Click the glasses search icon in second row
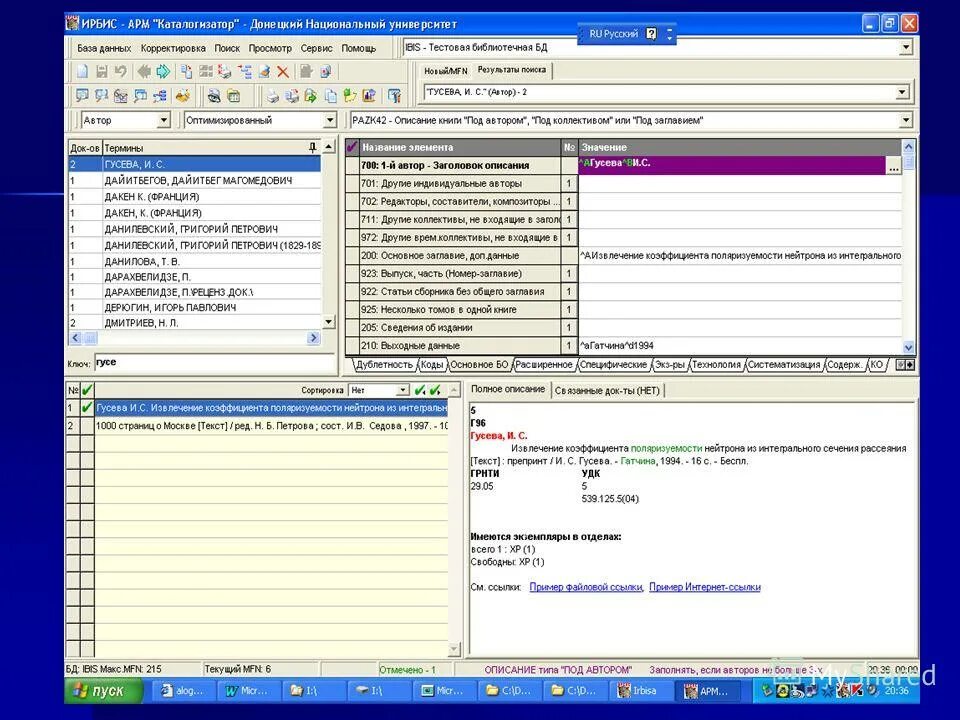960x720 pixels. click(121, 96)
